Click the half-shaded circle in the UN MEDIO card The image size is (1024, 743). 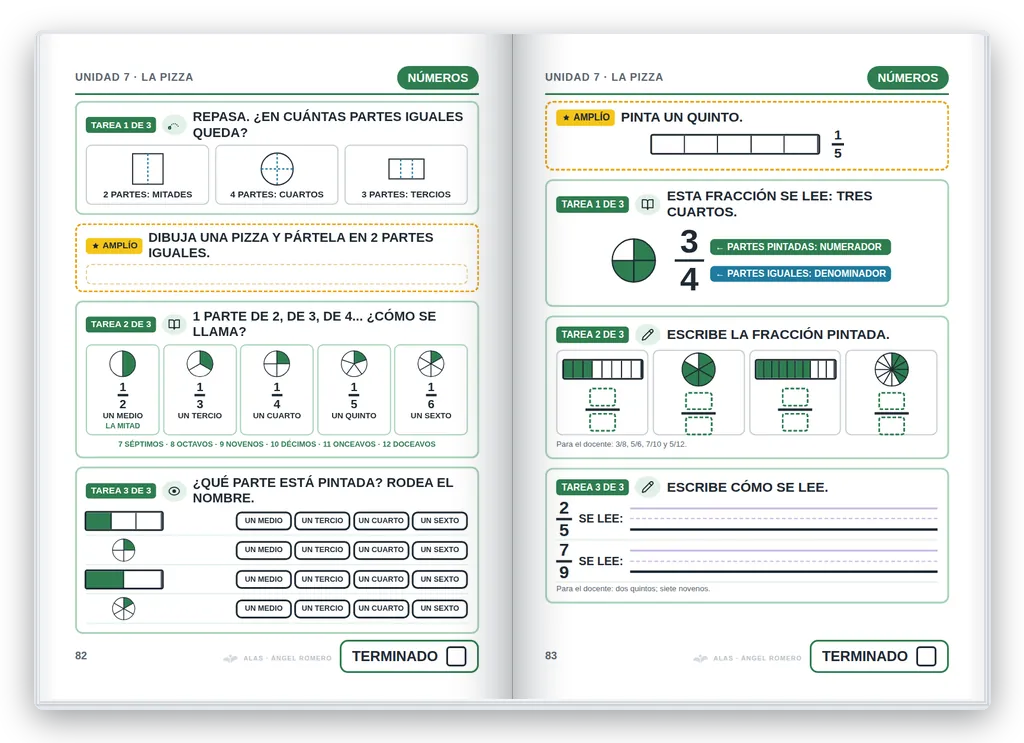point(123,364)
